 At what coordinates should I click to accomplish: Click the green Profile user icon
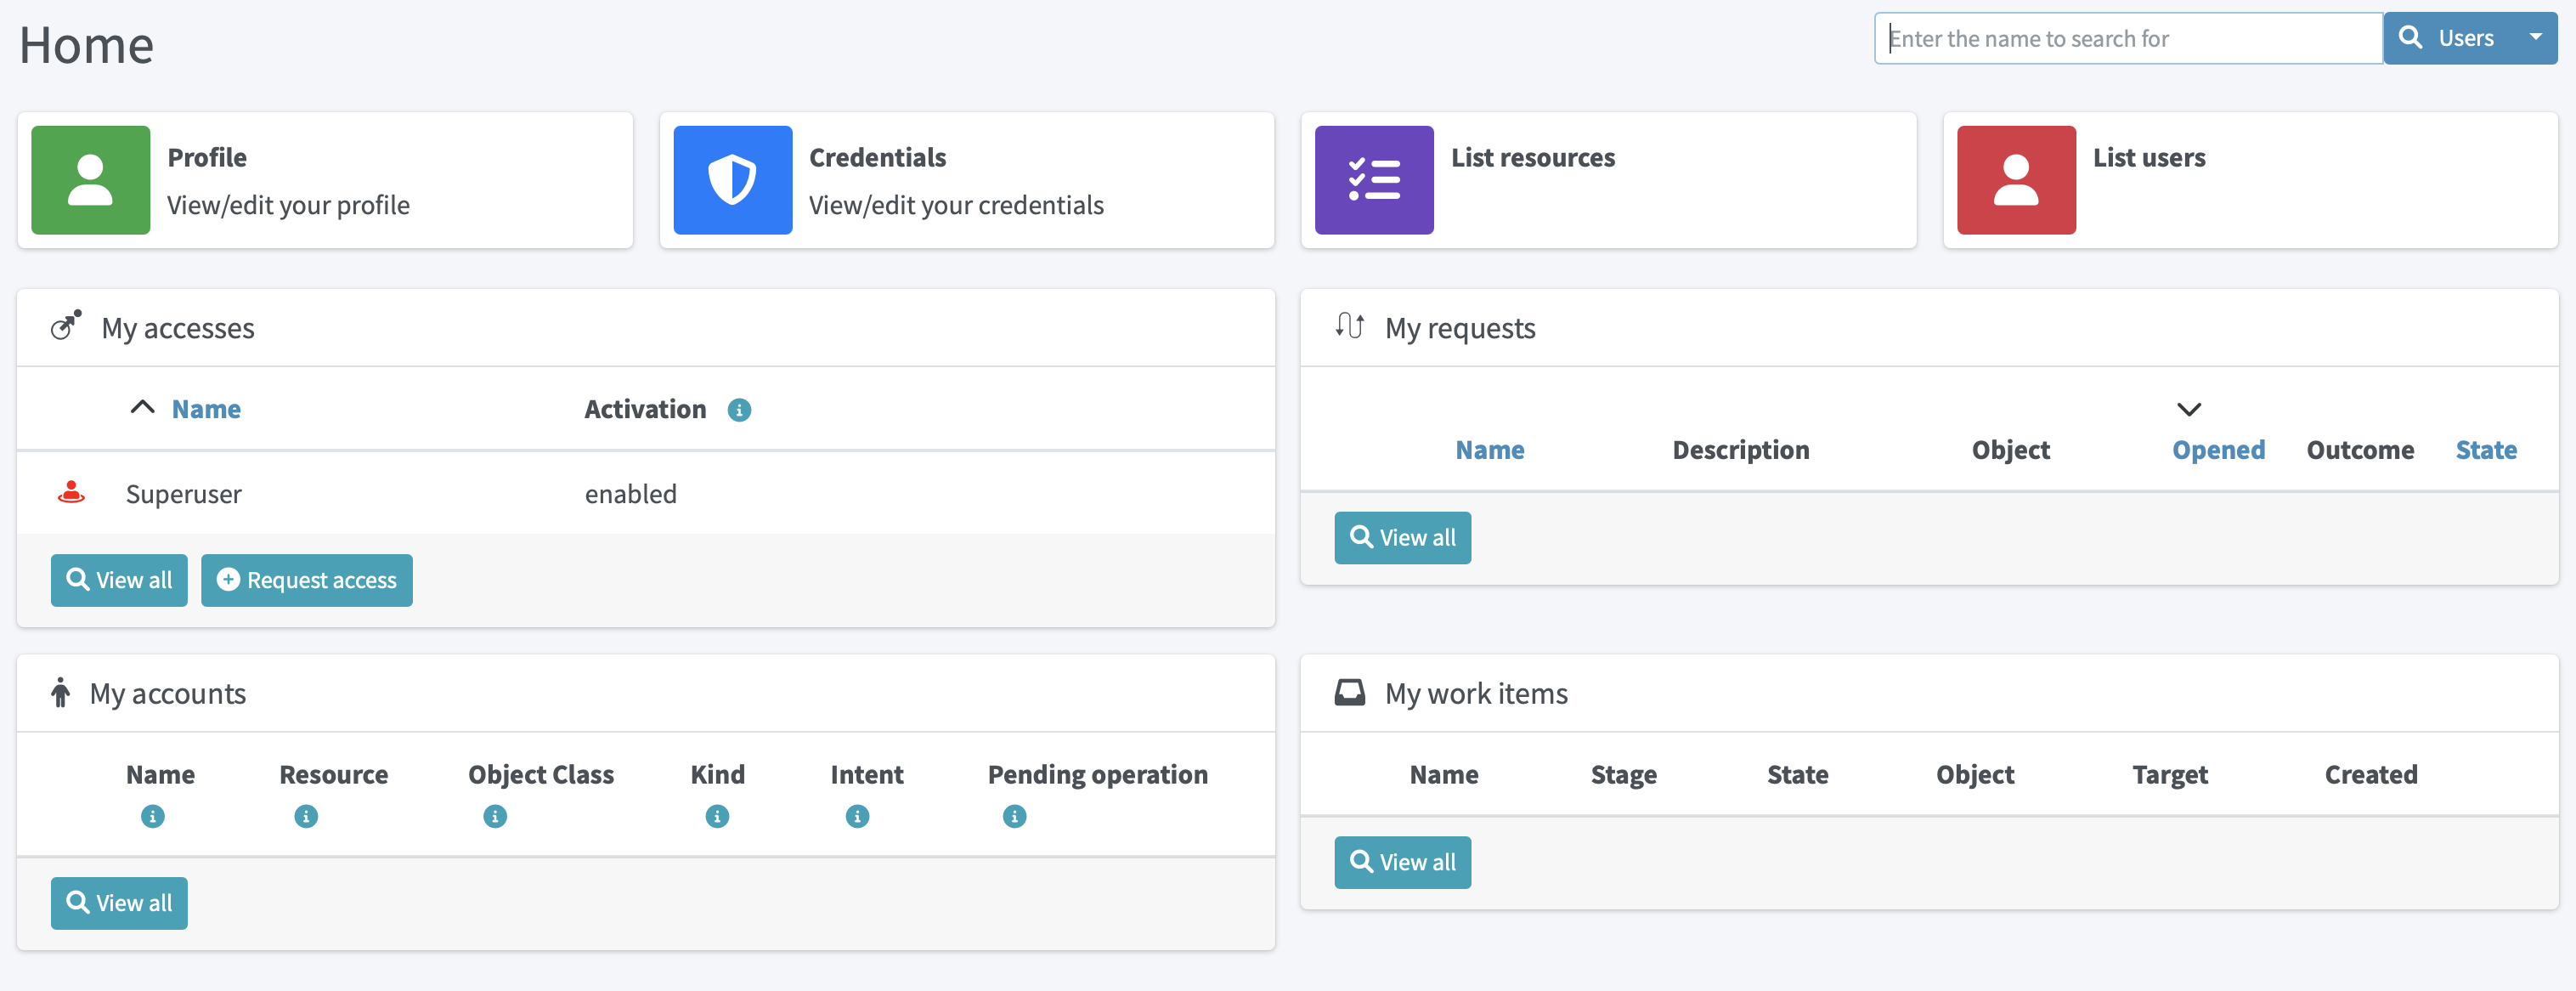tap(90, 180)
